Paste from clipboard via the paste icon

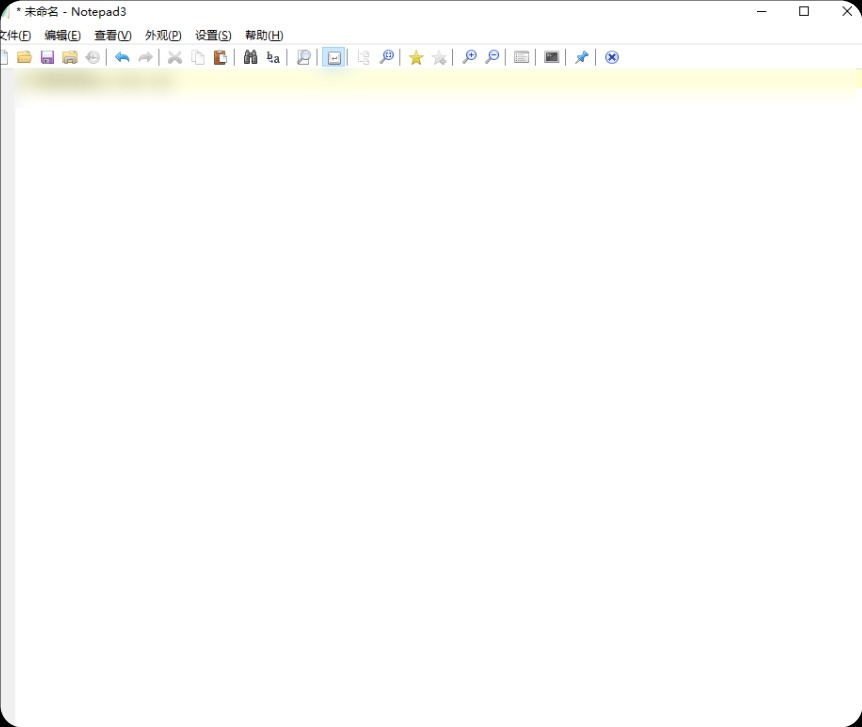coord(219,57)
